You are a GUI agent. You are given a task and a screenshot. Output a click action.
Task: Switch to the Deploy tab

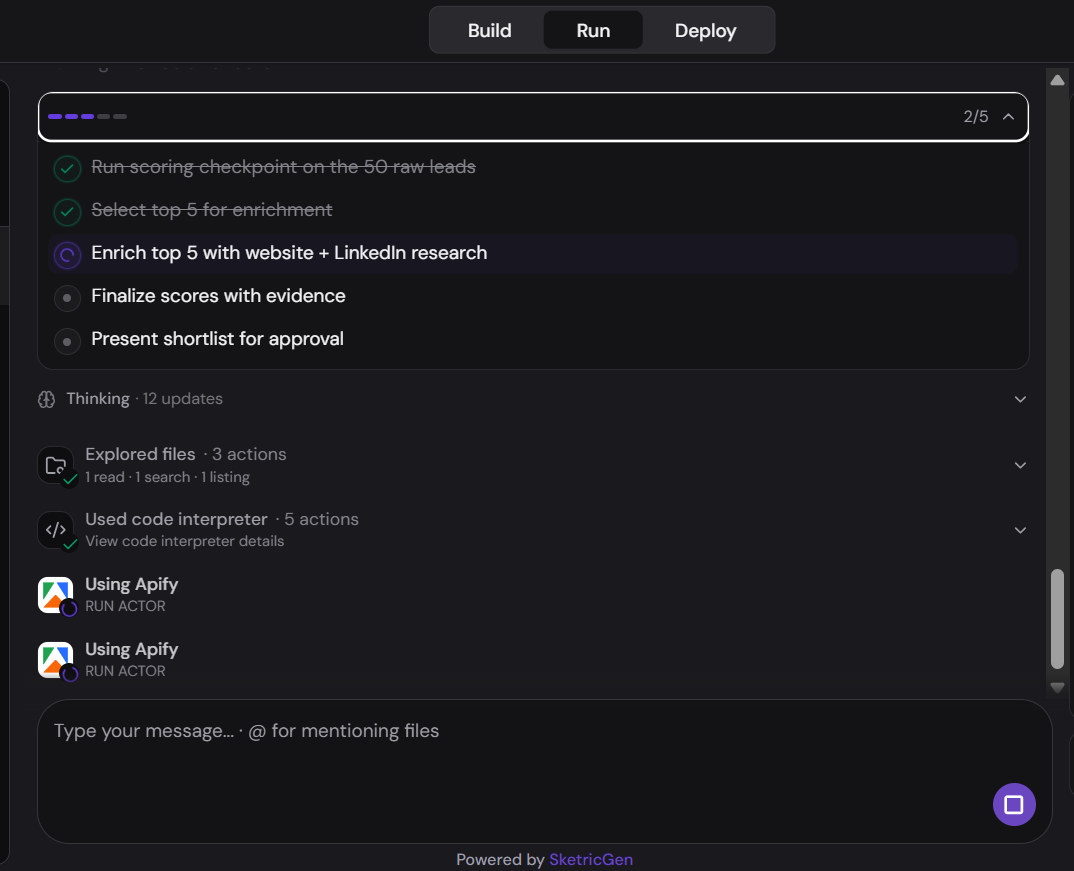tap(705, 31)
